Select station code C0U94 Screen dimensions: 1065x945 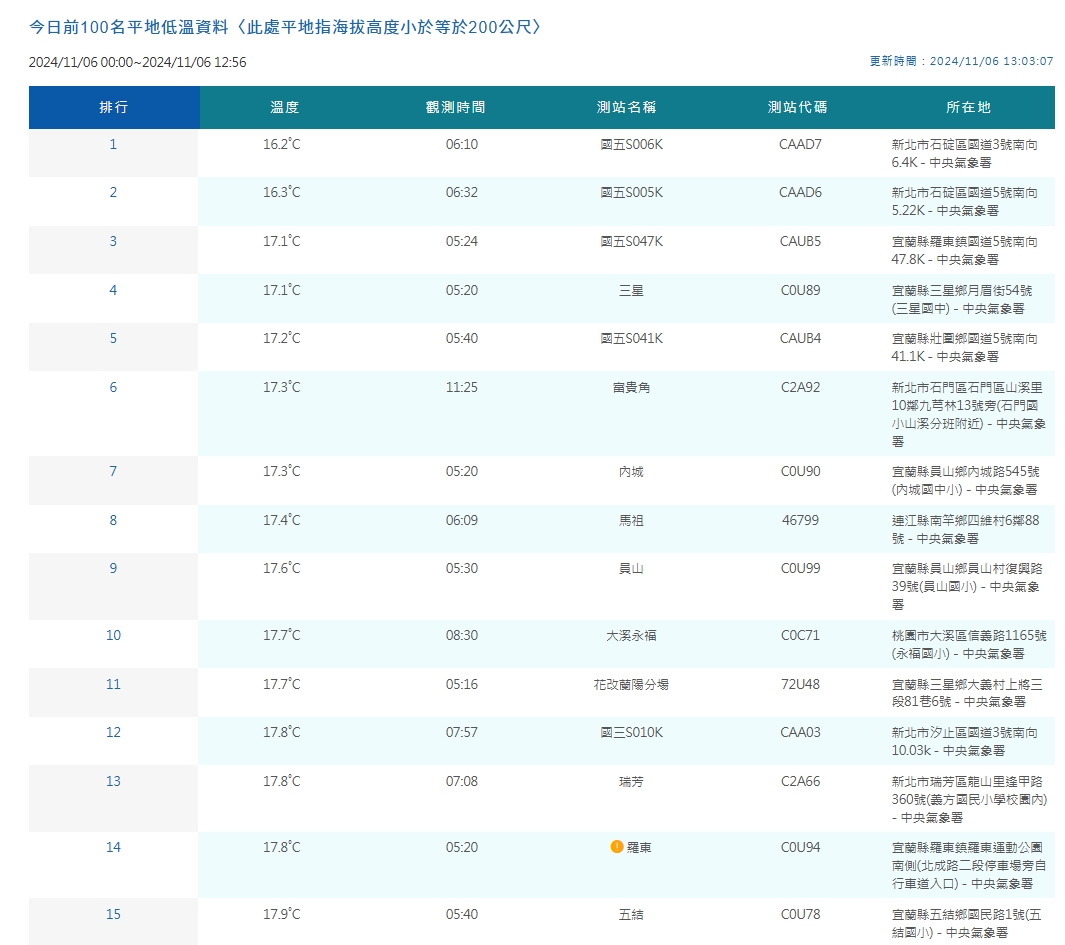pyautogui.click(x=800, y=848)
